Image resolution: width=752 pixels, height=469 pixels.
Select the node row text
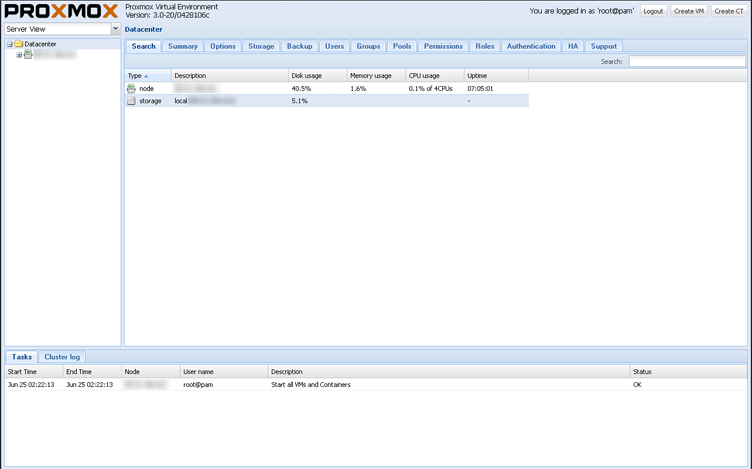pyautogui.click(x=146, y=89)
